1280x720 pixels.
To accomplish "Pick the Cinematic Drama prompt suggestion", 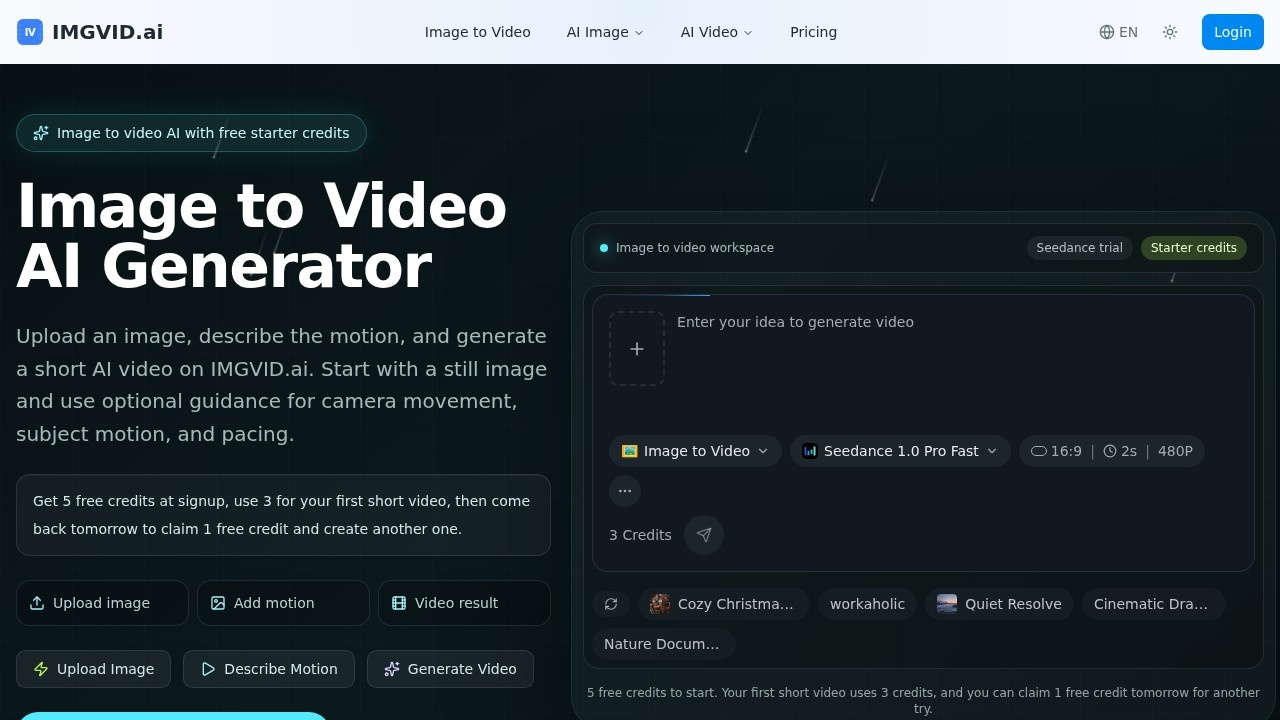I will pyautogui.click(x=1153, y=604).
